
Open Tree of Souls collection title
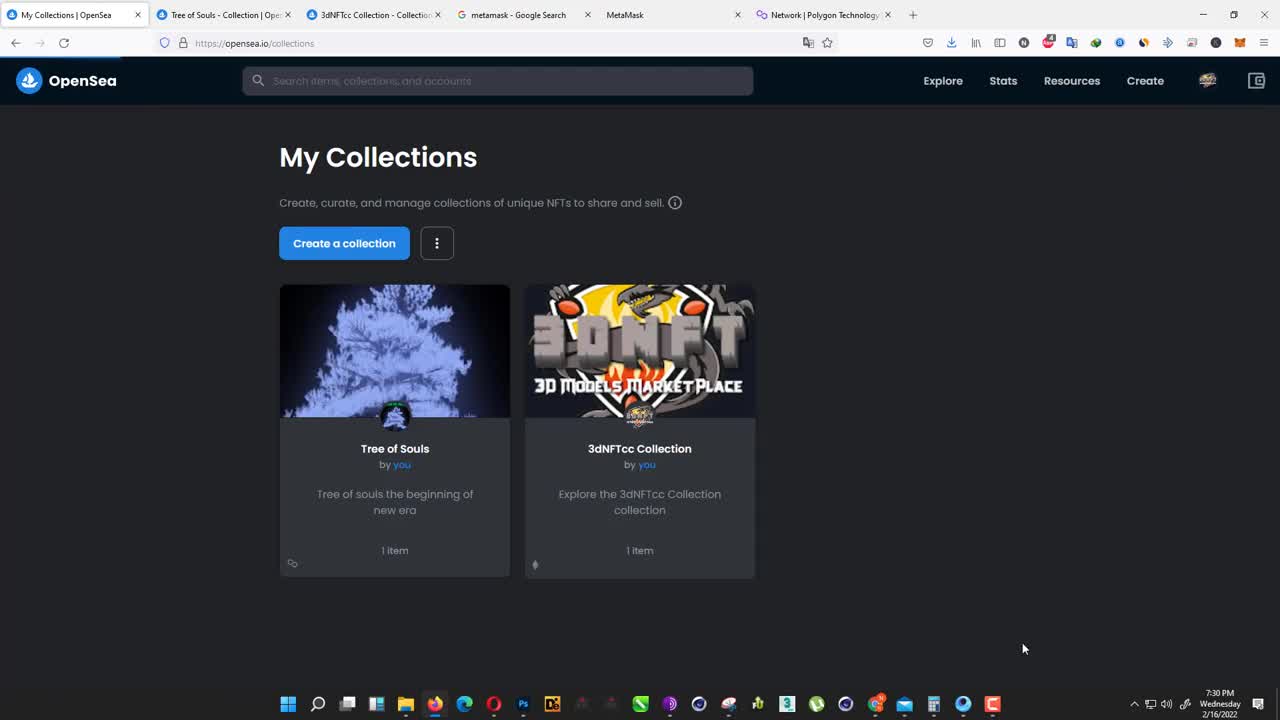(x=395, y=449)
